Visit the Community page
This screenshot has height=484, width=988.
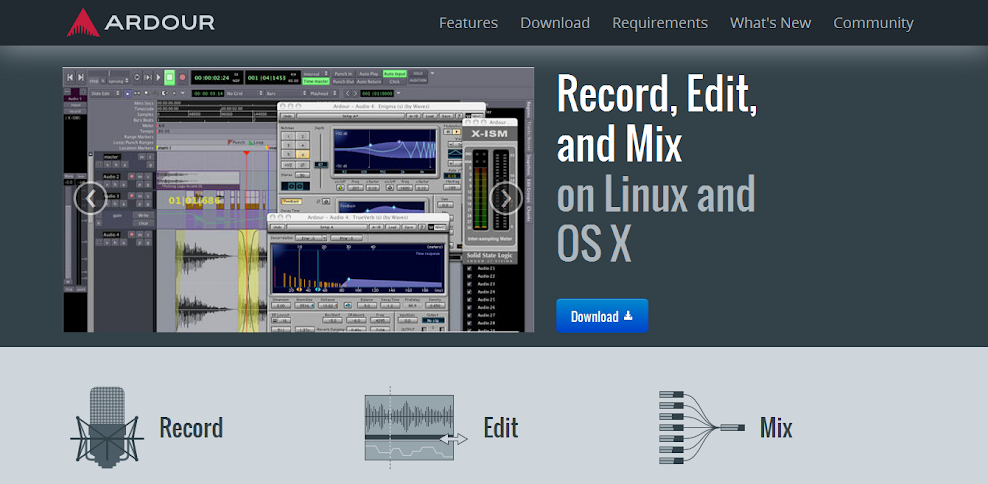tap(873, 23)
